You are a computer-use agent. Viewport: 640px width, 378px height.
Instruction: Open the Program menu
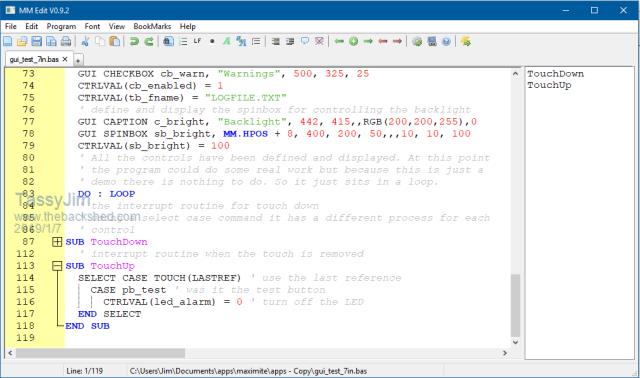click(61, 26)
